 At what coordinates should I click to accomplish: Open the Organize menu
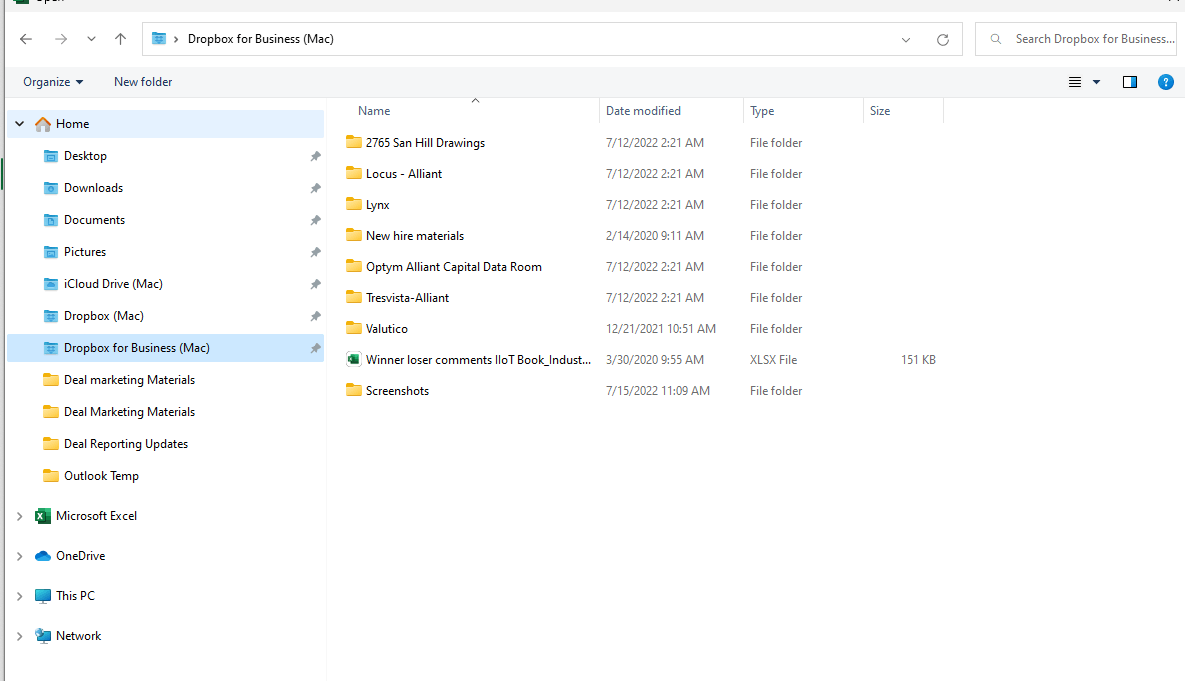point(53,82)
